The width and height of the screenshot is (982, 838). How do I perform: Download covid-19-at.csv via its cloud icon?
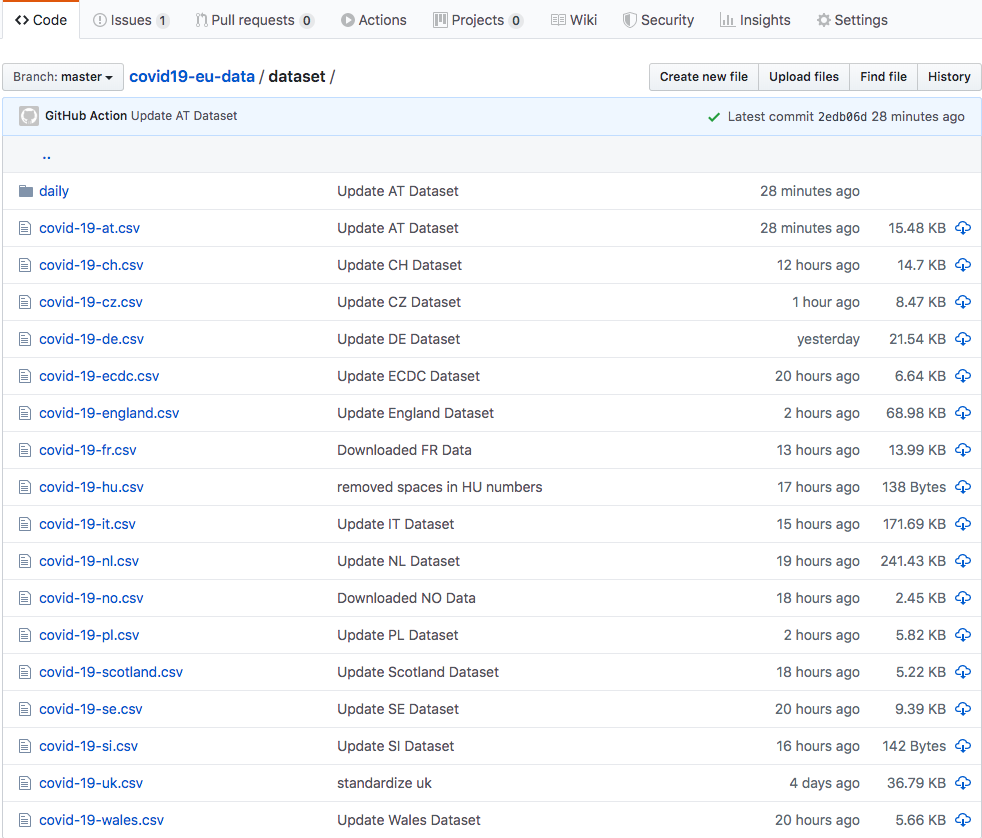click(963, 228)
